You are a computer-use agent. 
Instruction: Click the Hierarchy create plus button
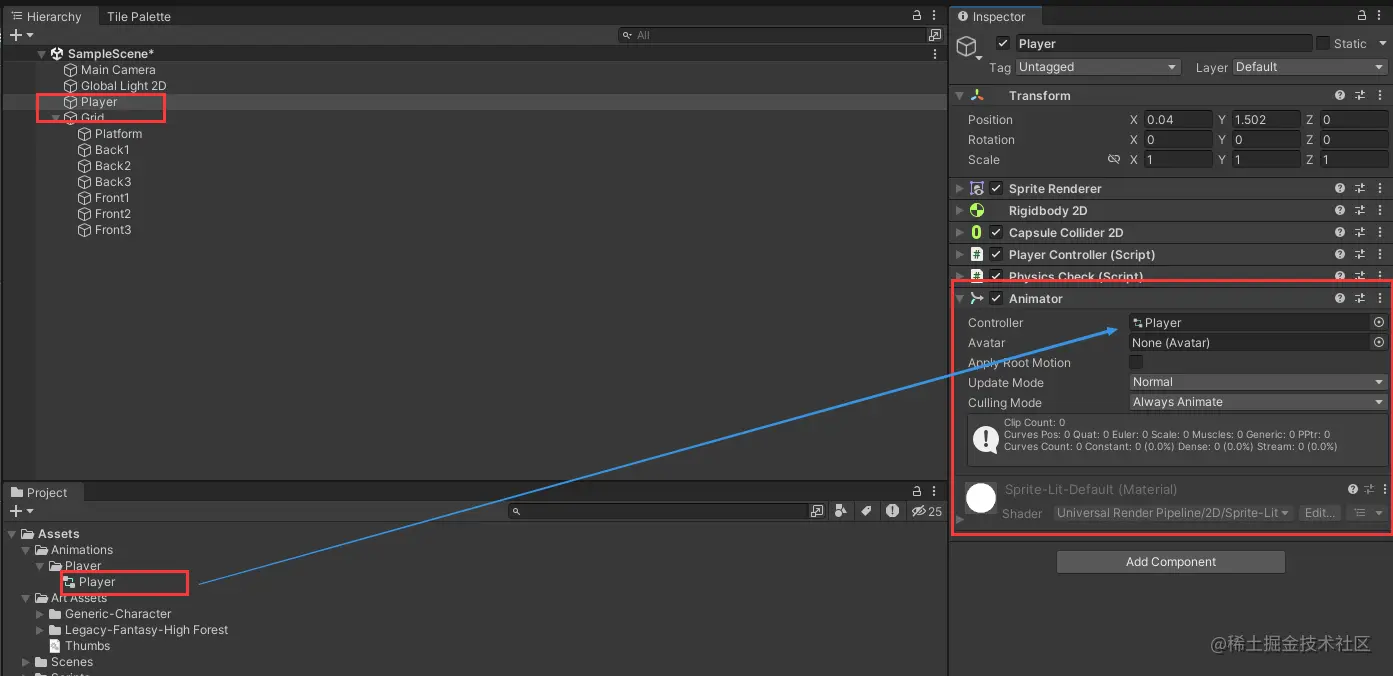click(x=15, y=35)
